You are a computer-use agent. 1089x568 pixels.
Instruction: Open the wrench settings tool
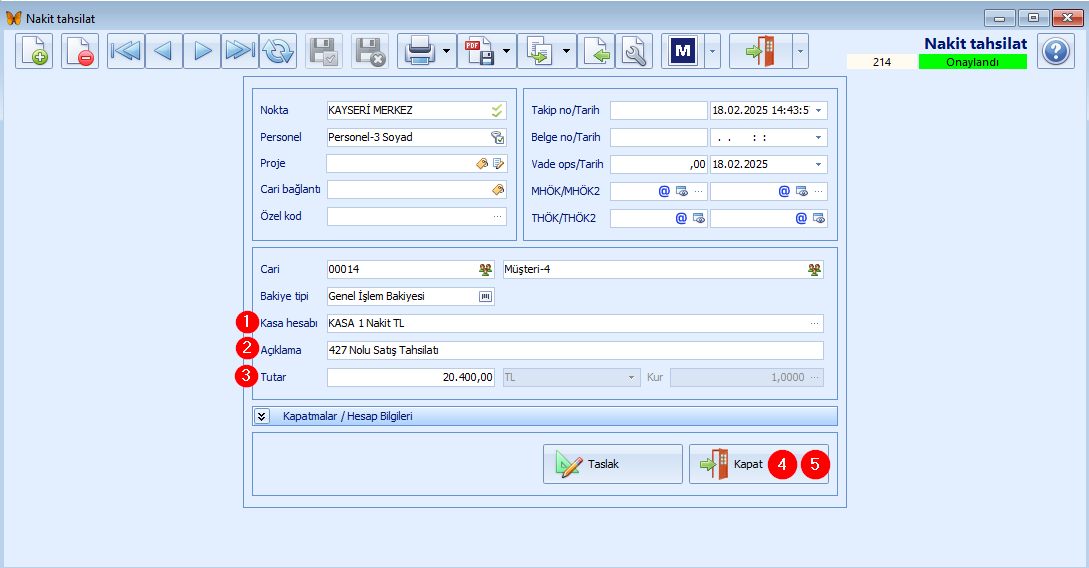(x=634, y=51)
